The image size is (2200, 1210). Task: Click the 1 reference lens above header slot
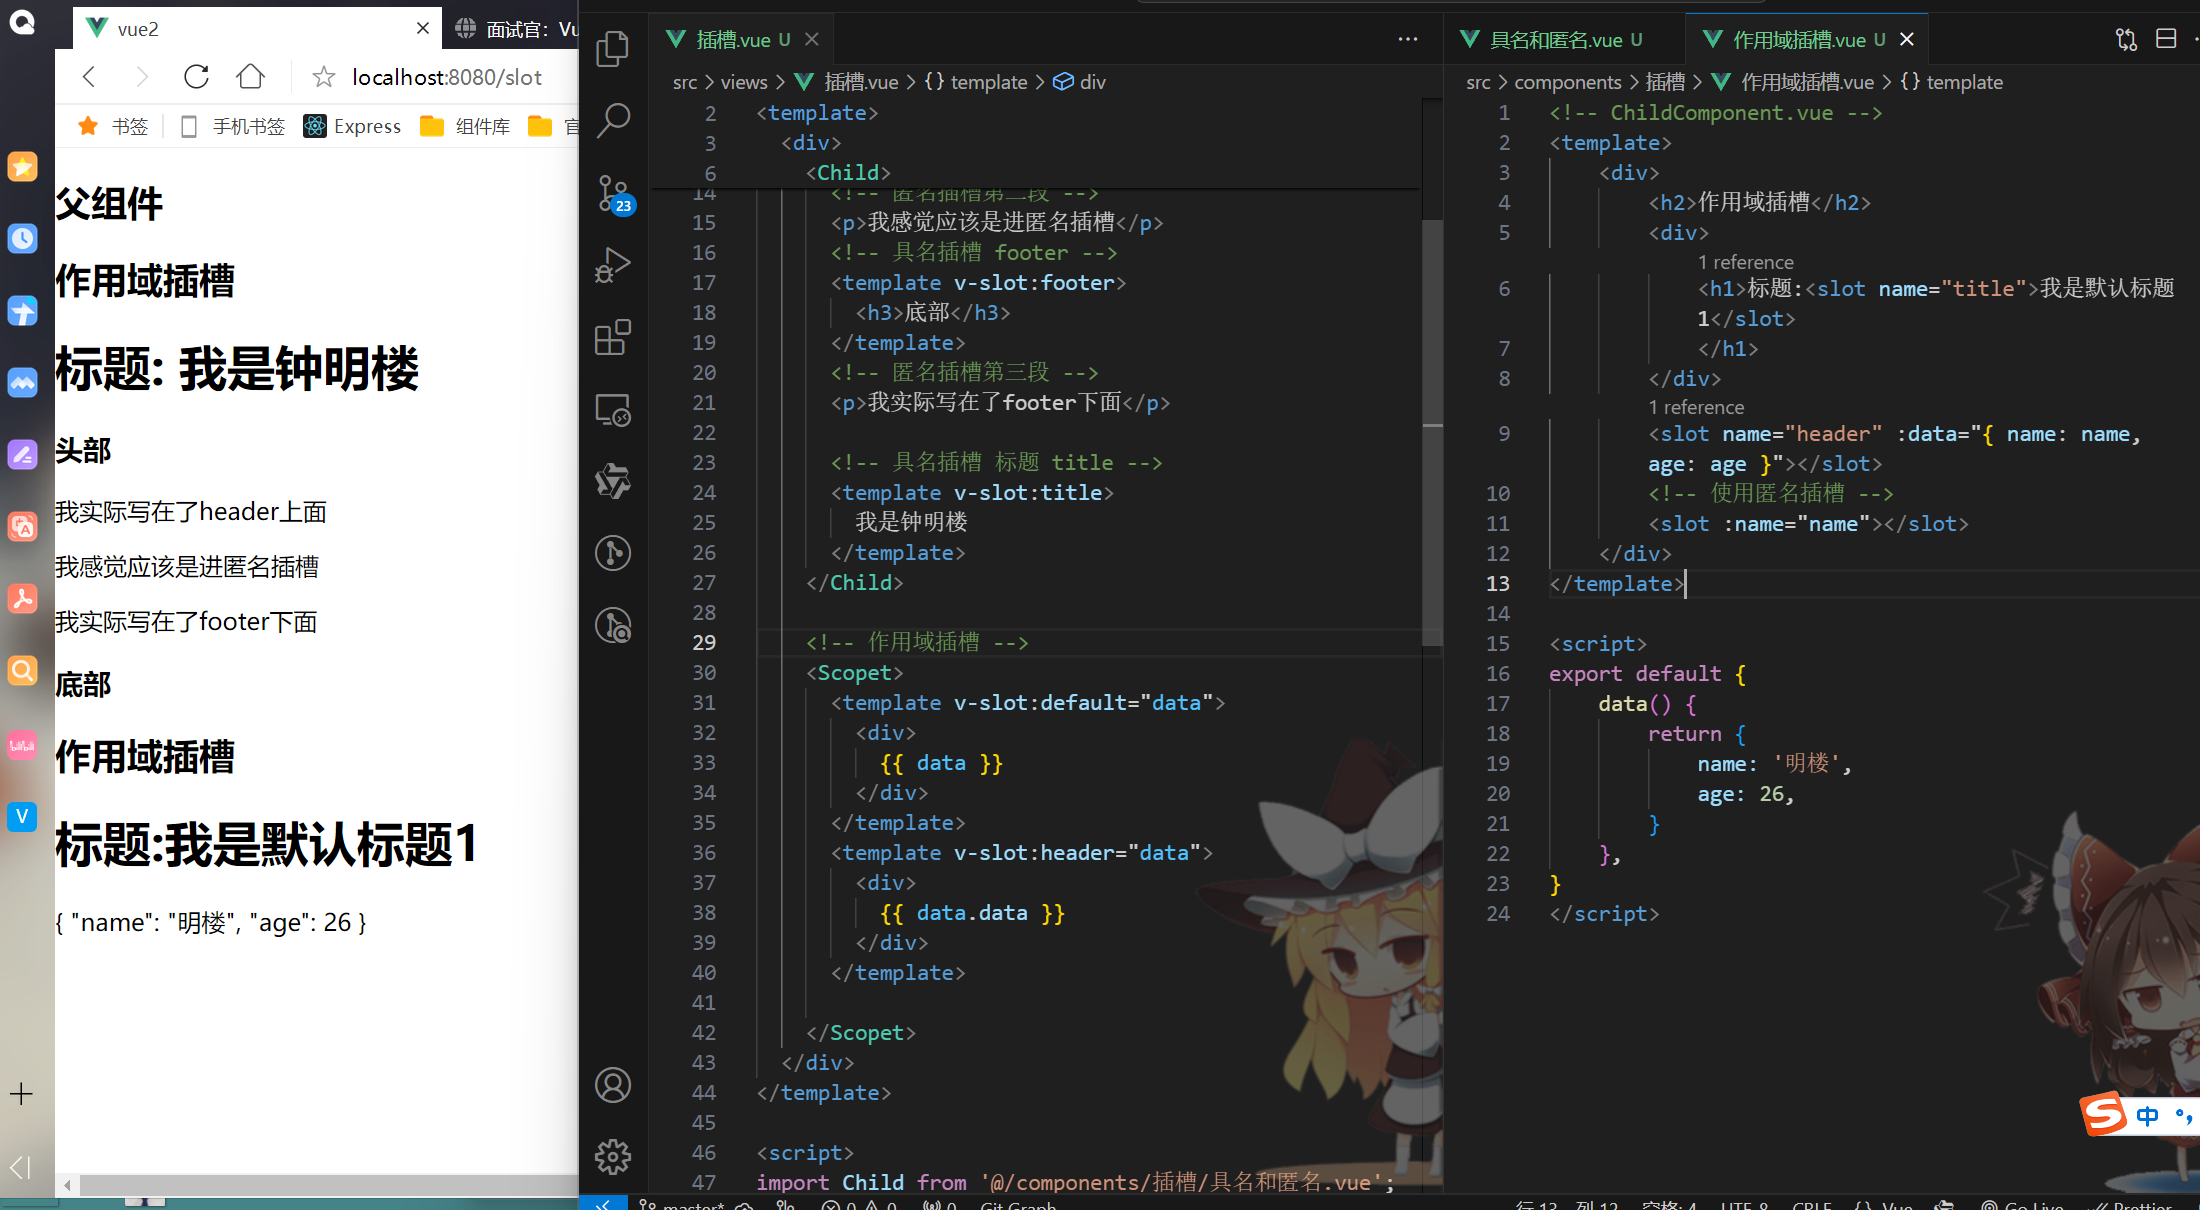[1696, 407]
